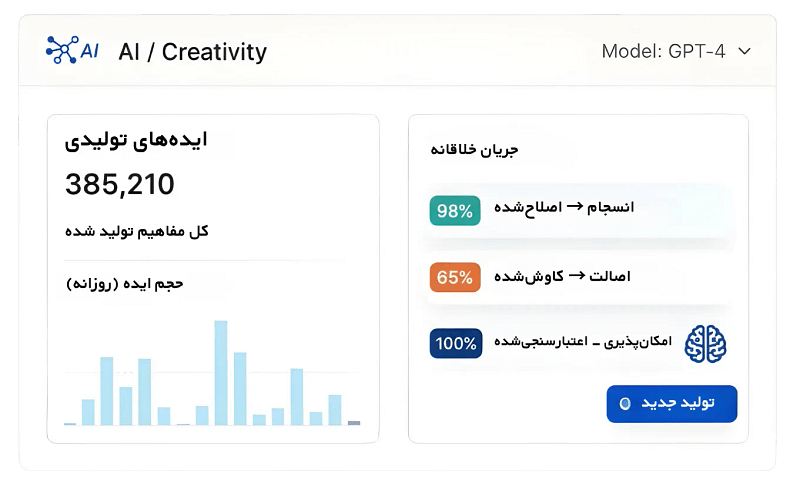The image size is (800, 490).
Task: Click the brain icon in creative flow
Action: pos(705,343)
